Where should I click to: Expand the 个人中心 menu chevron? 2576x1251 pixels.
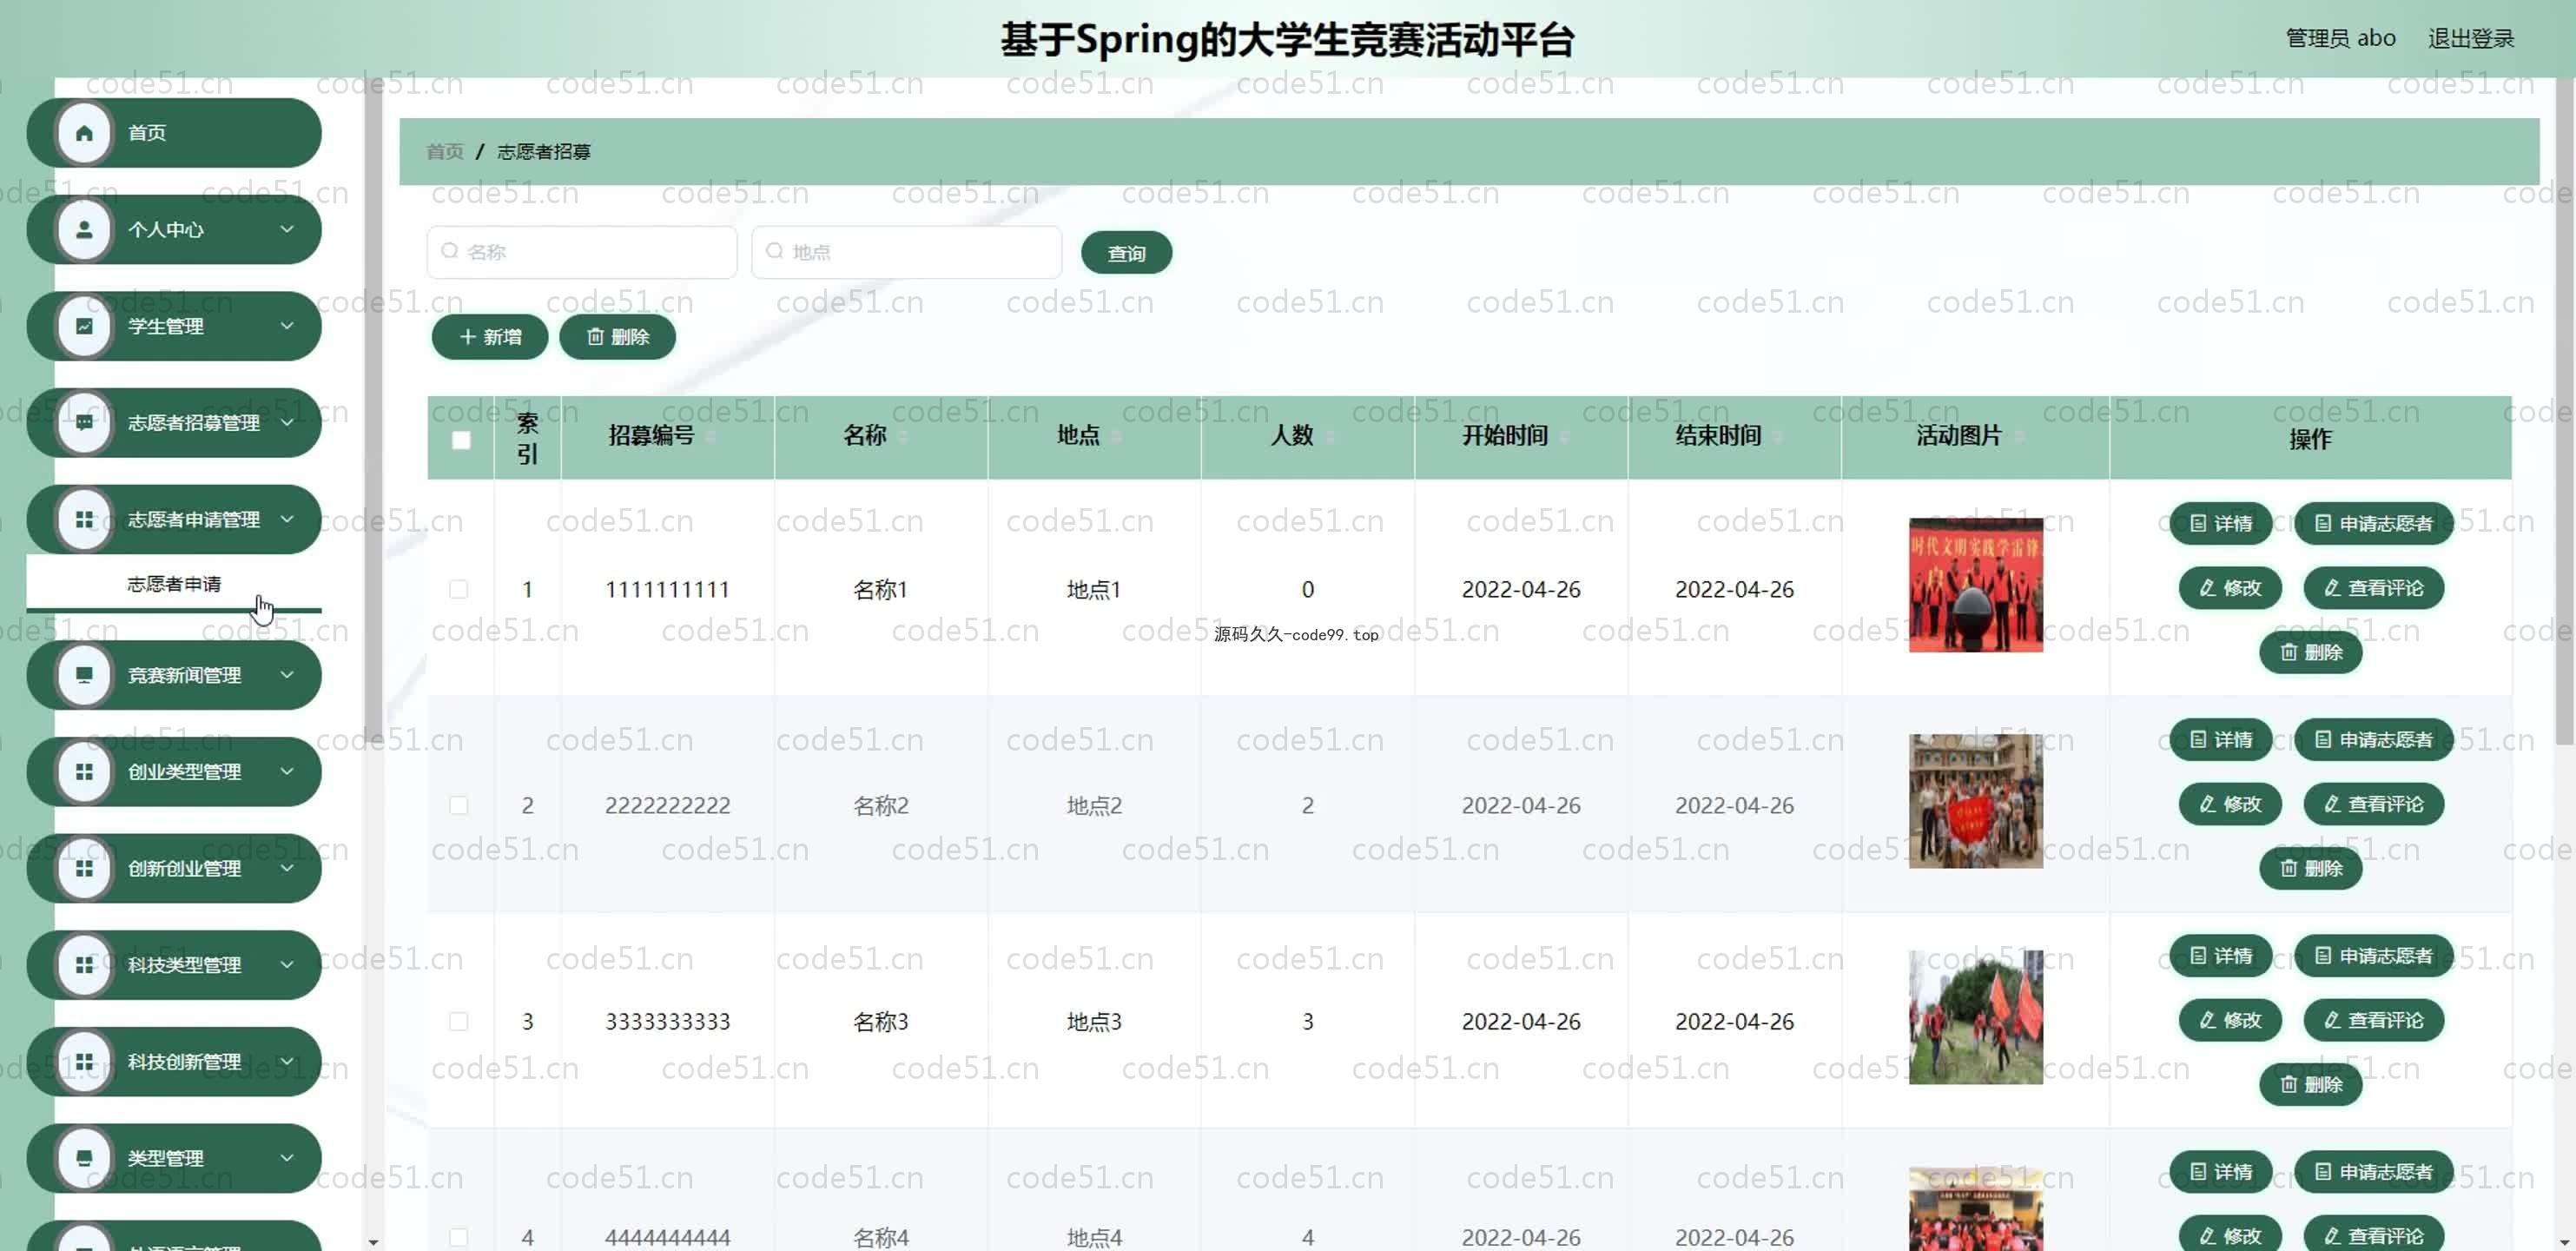tap(287, 229)
